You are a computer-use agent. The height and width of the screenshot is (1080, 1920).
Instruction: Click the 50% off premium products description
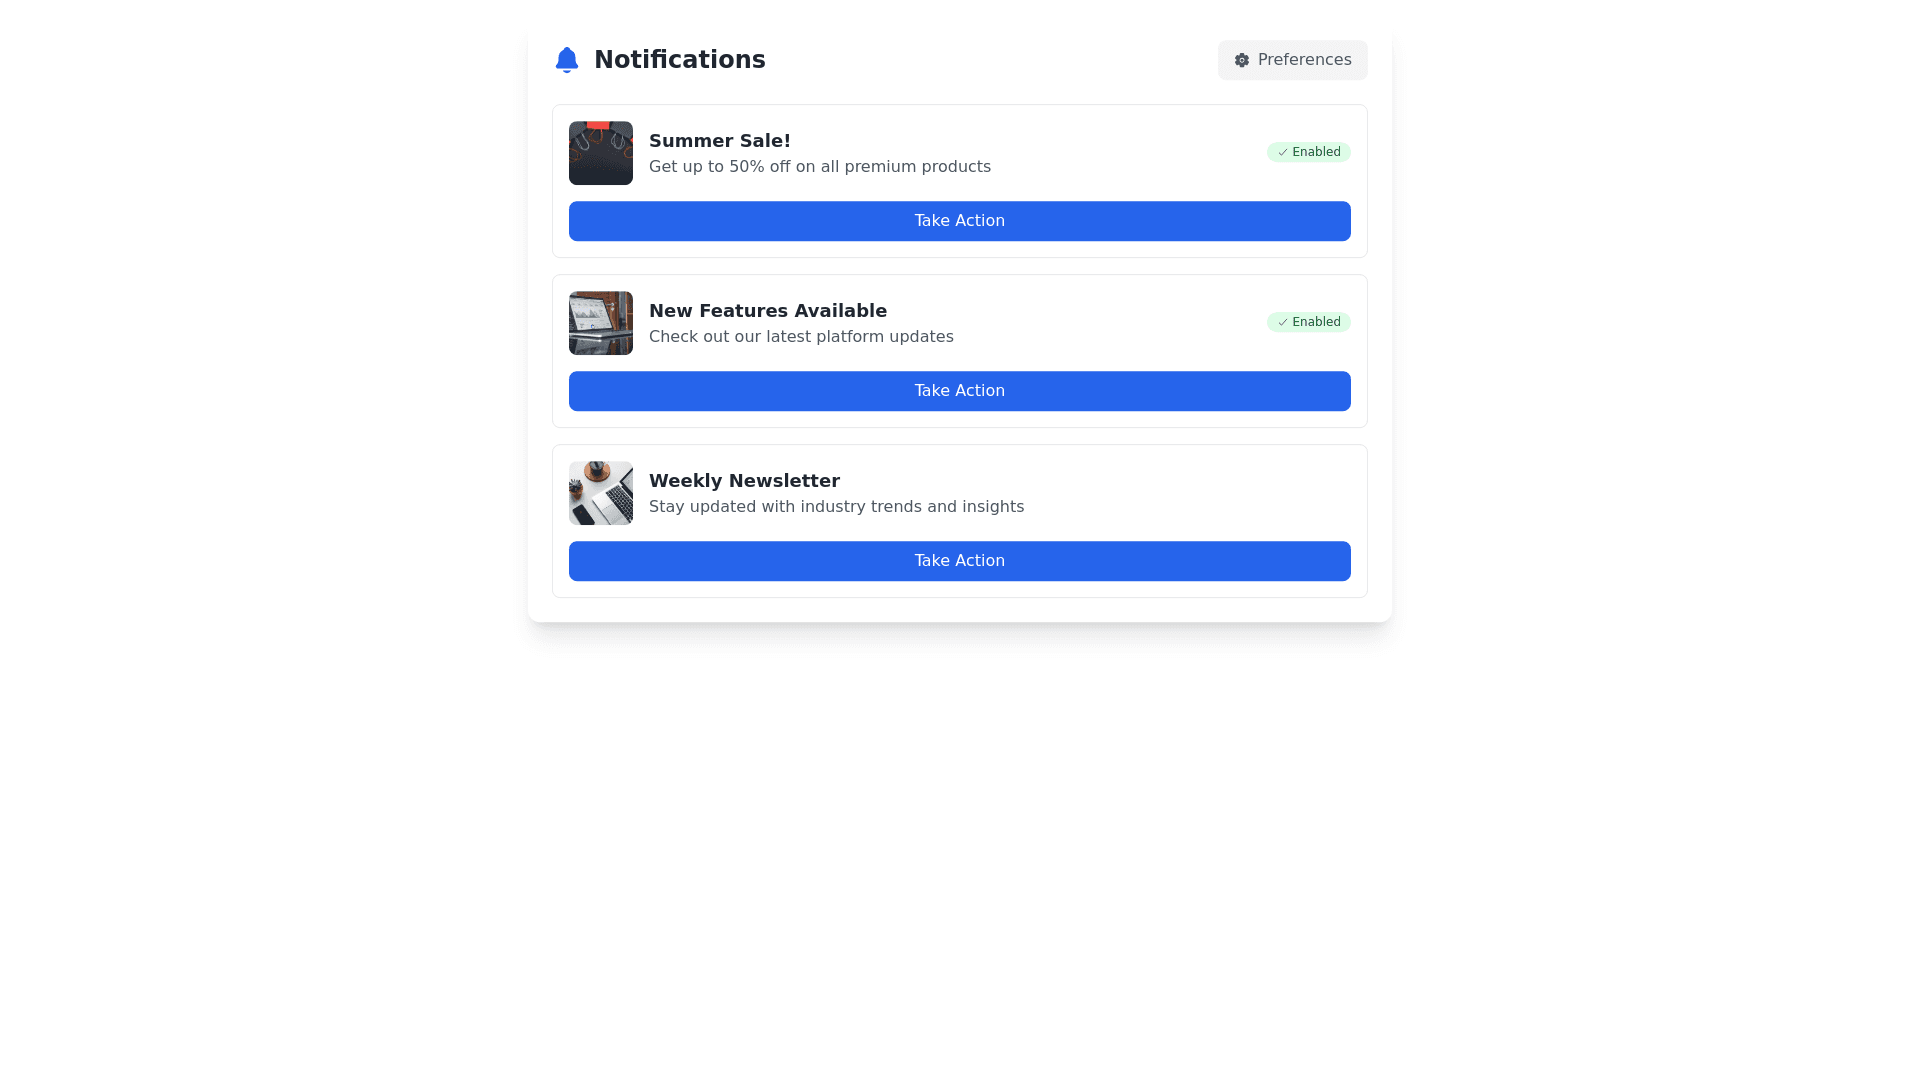coord(819,167)
